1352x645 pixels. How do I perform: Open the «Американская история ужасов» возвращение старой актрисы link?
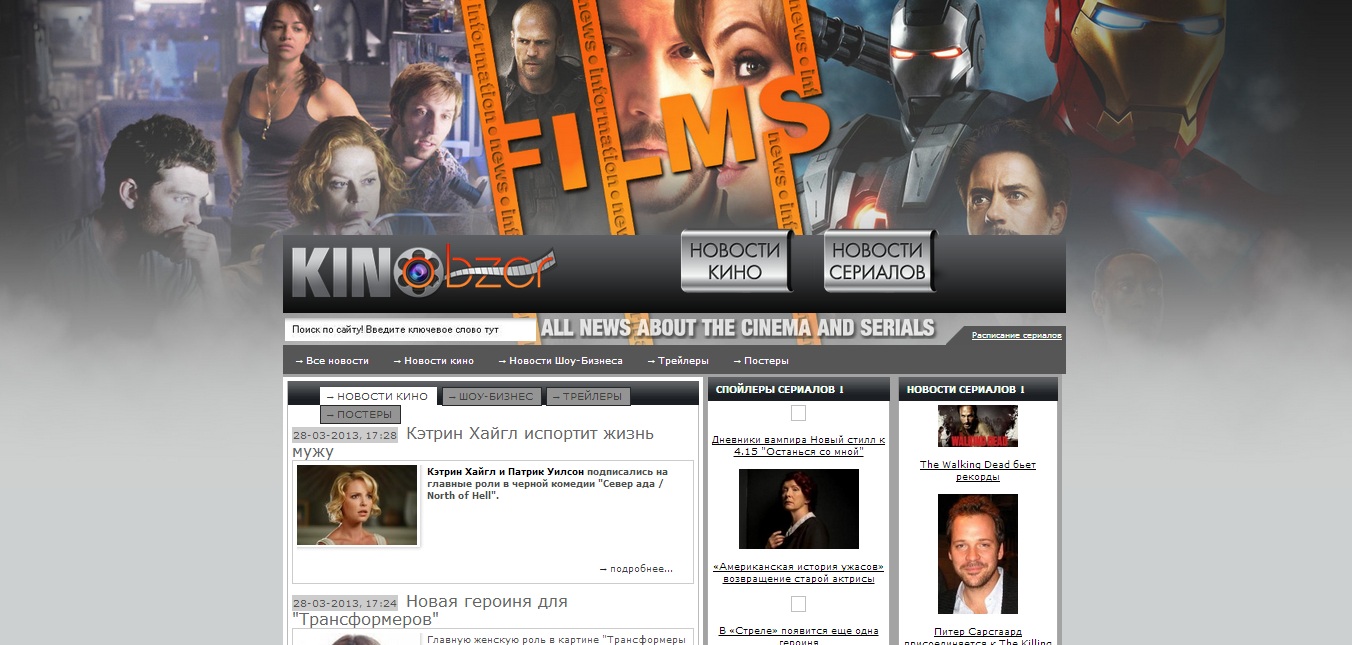tap(798, 573)
